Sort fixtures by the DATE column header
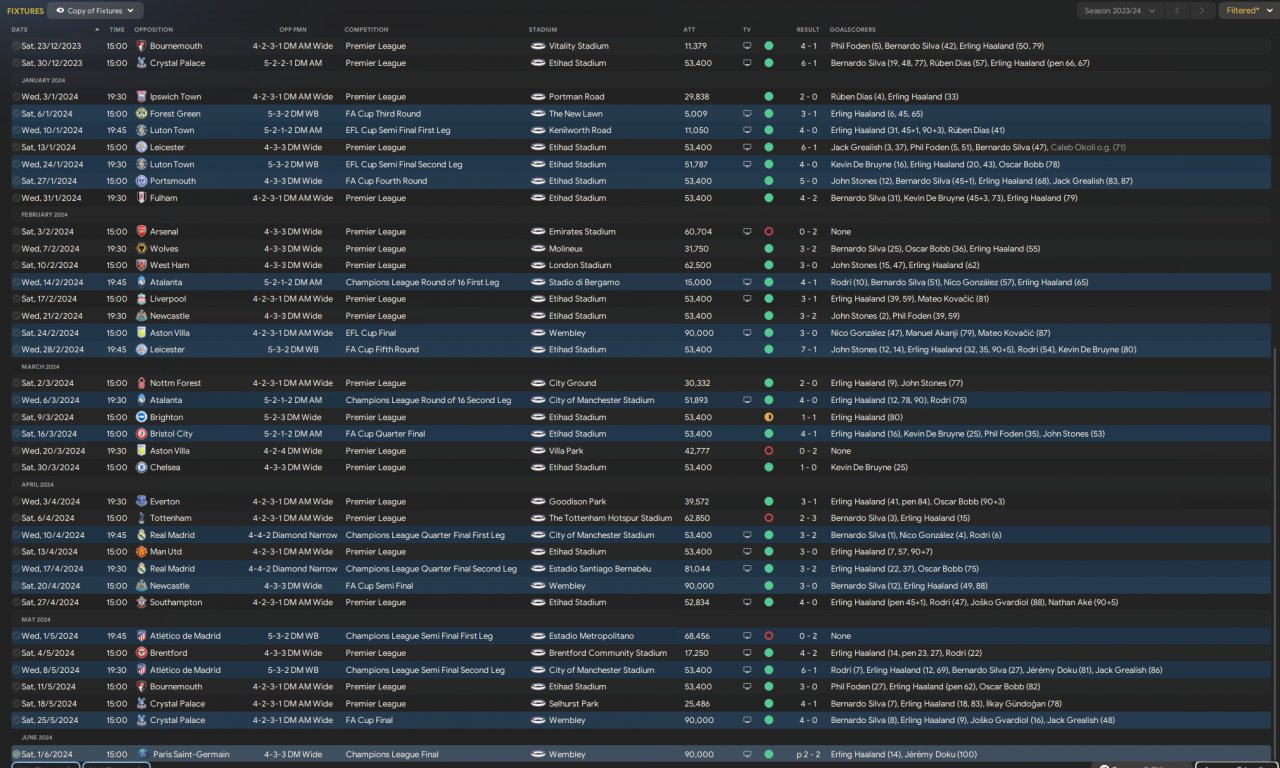Image resolution: width=1280 pixels, height=768 pixels. point(20,30)
